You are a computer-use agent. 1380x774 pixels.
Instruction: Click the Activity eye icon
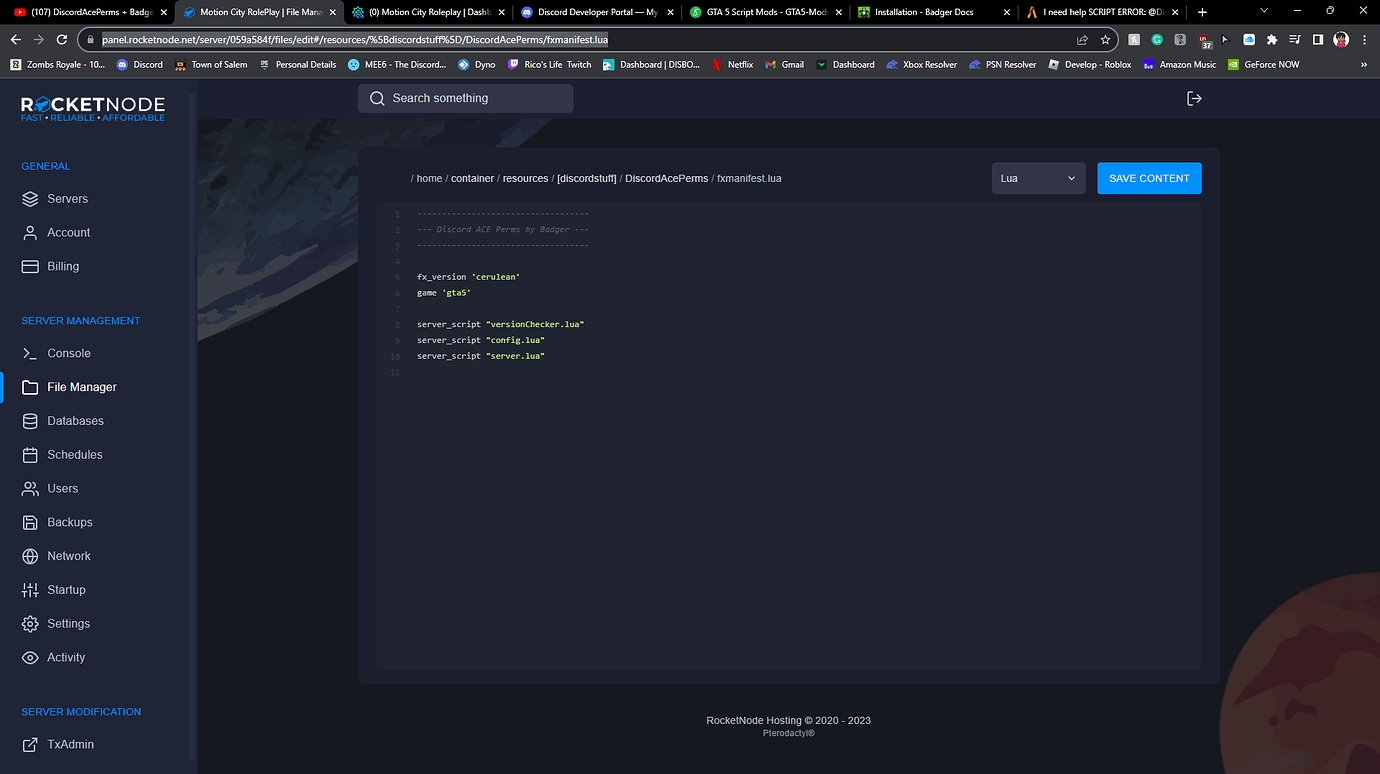tap(30, 658)
